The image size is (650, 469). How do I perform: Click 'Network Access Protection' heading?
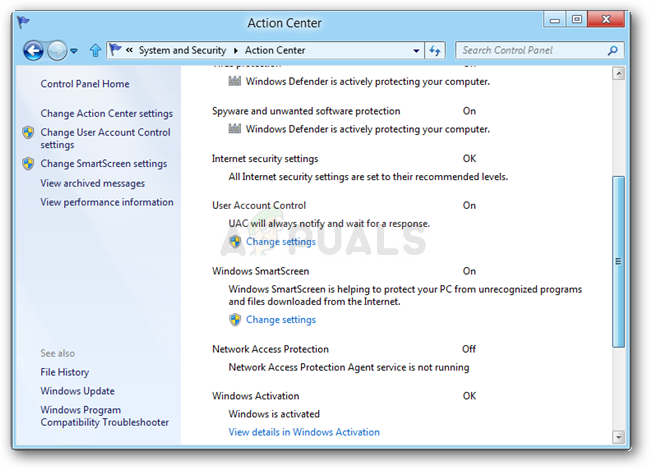(x=270, y=349)
